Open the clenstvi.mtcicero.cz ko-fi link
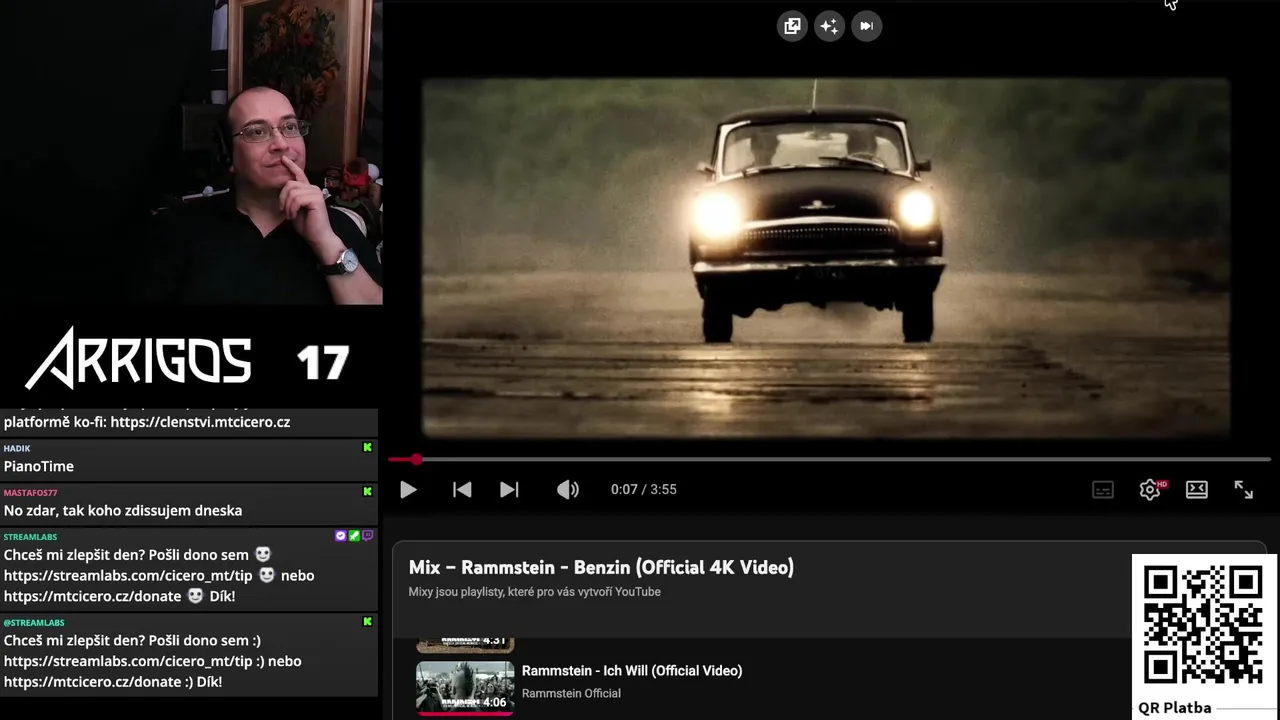 [200, 422]
